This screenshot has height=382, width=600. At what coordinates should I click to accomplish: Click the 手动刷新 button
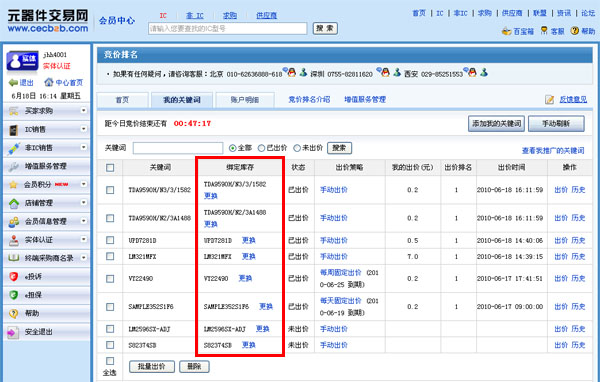point(556,124)
